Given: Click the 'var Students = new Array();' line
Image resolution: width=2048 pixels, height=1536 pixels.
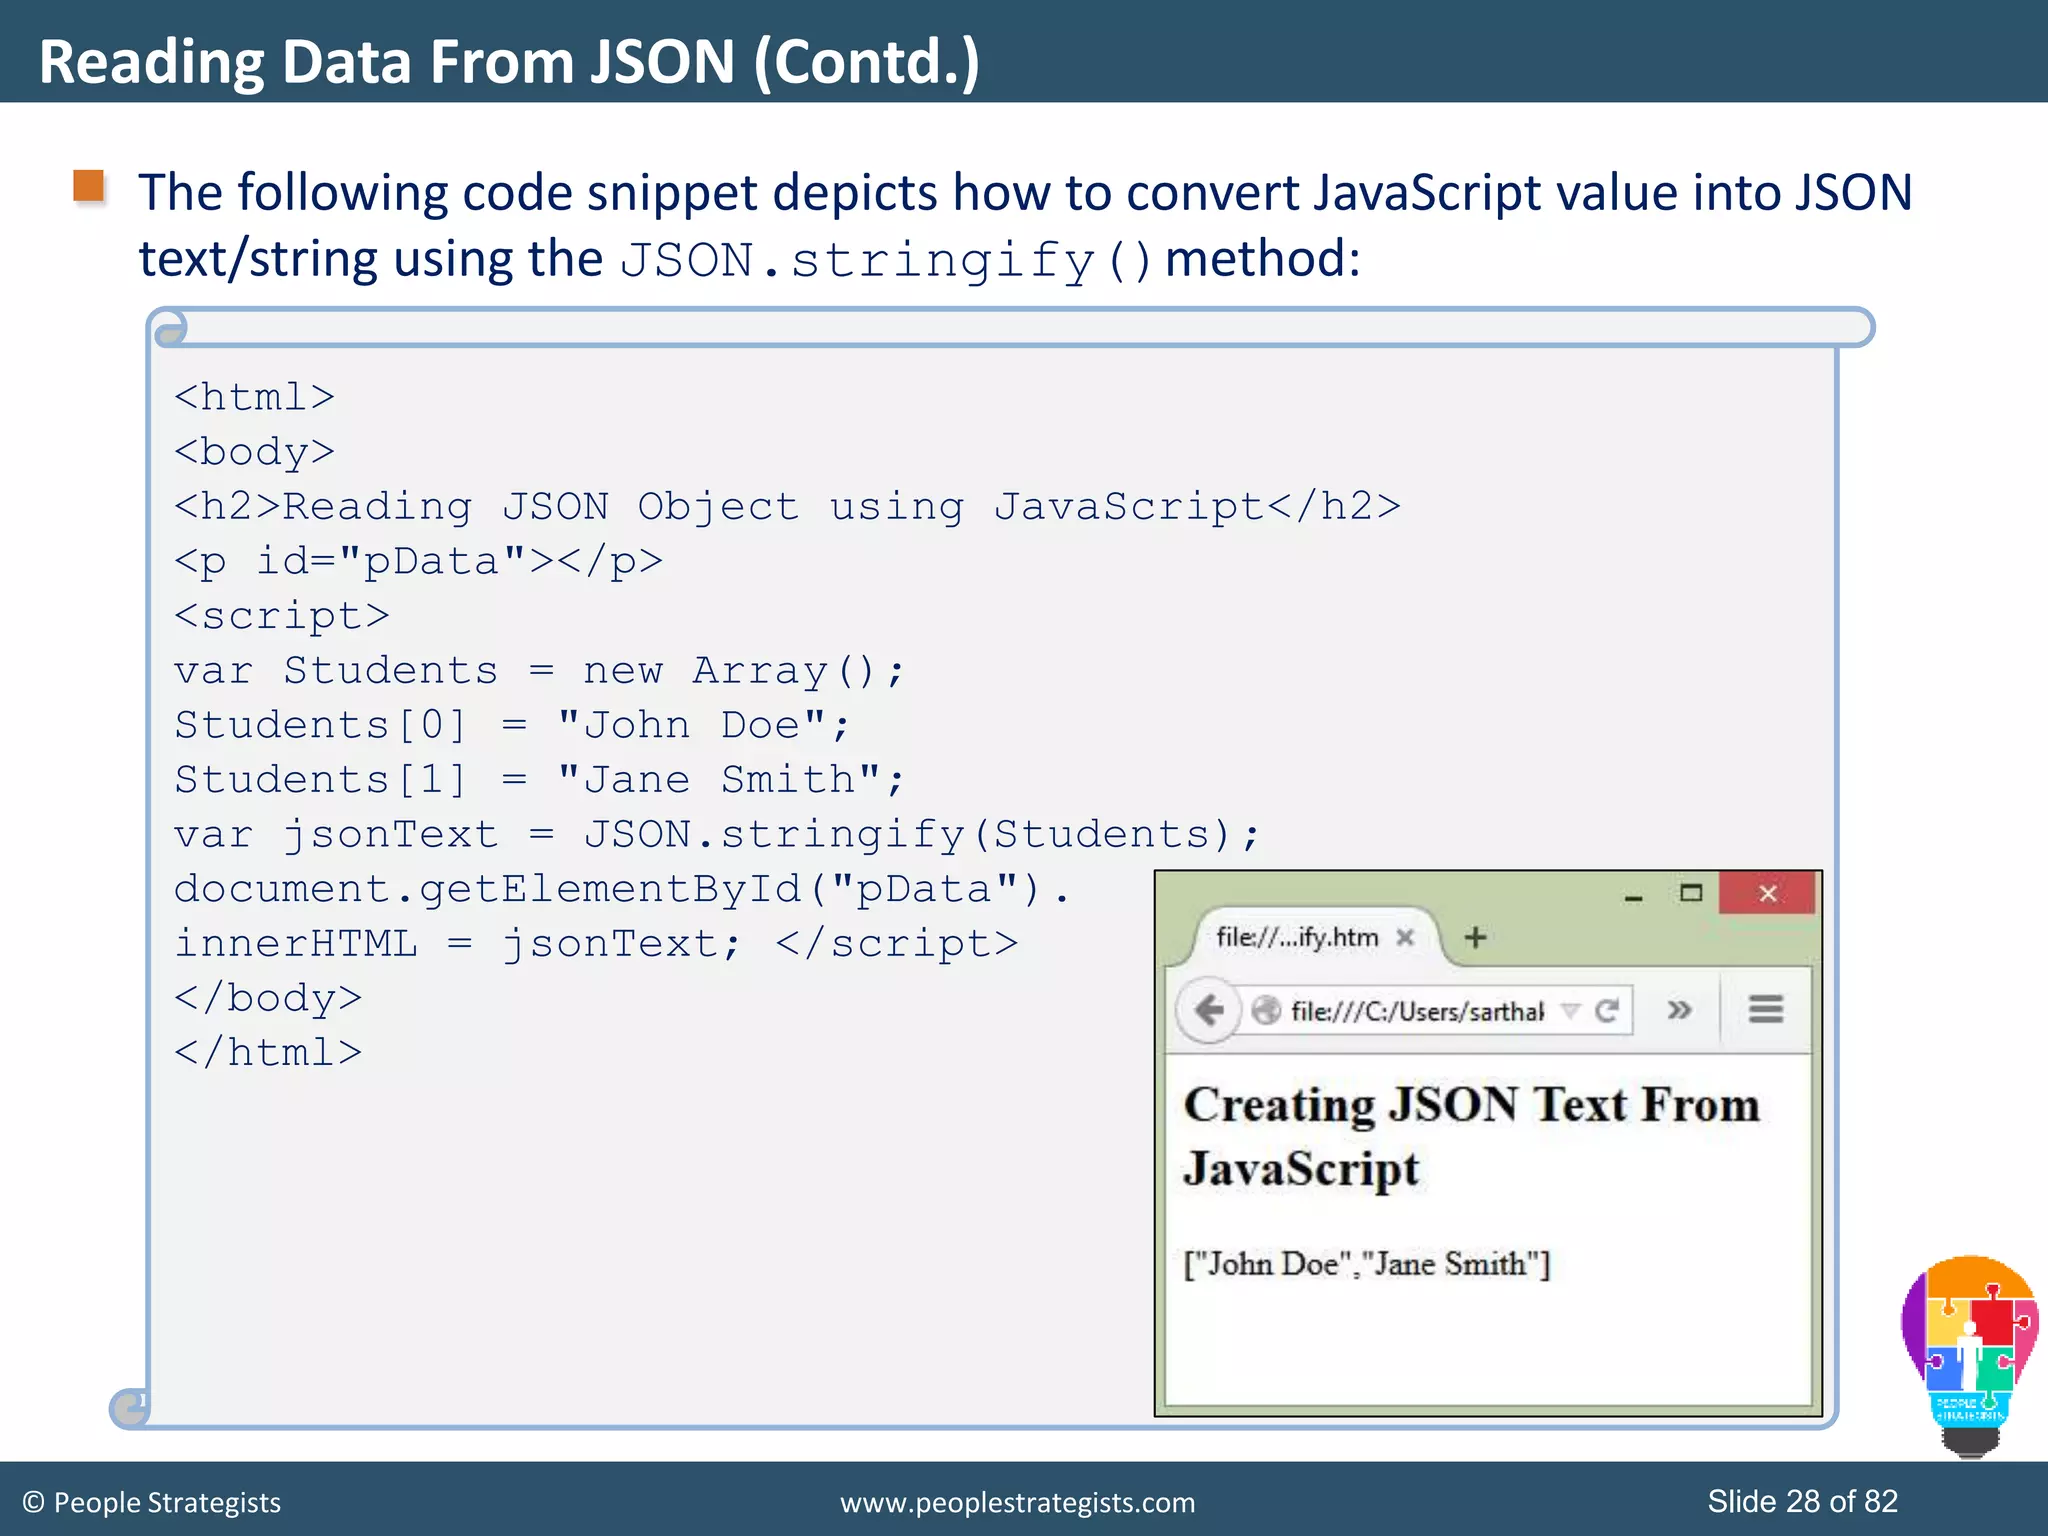Looking at the screenshot, I should (x=539, y=671).
